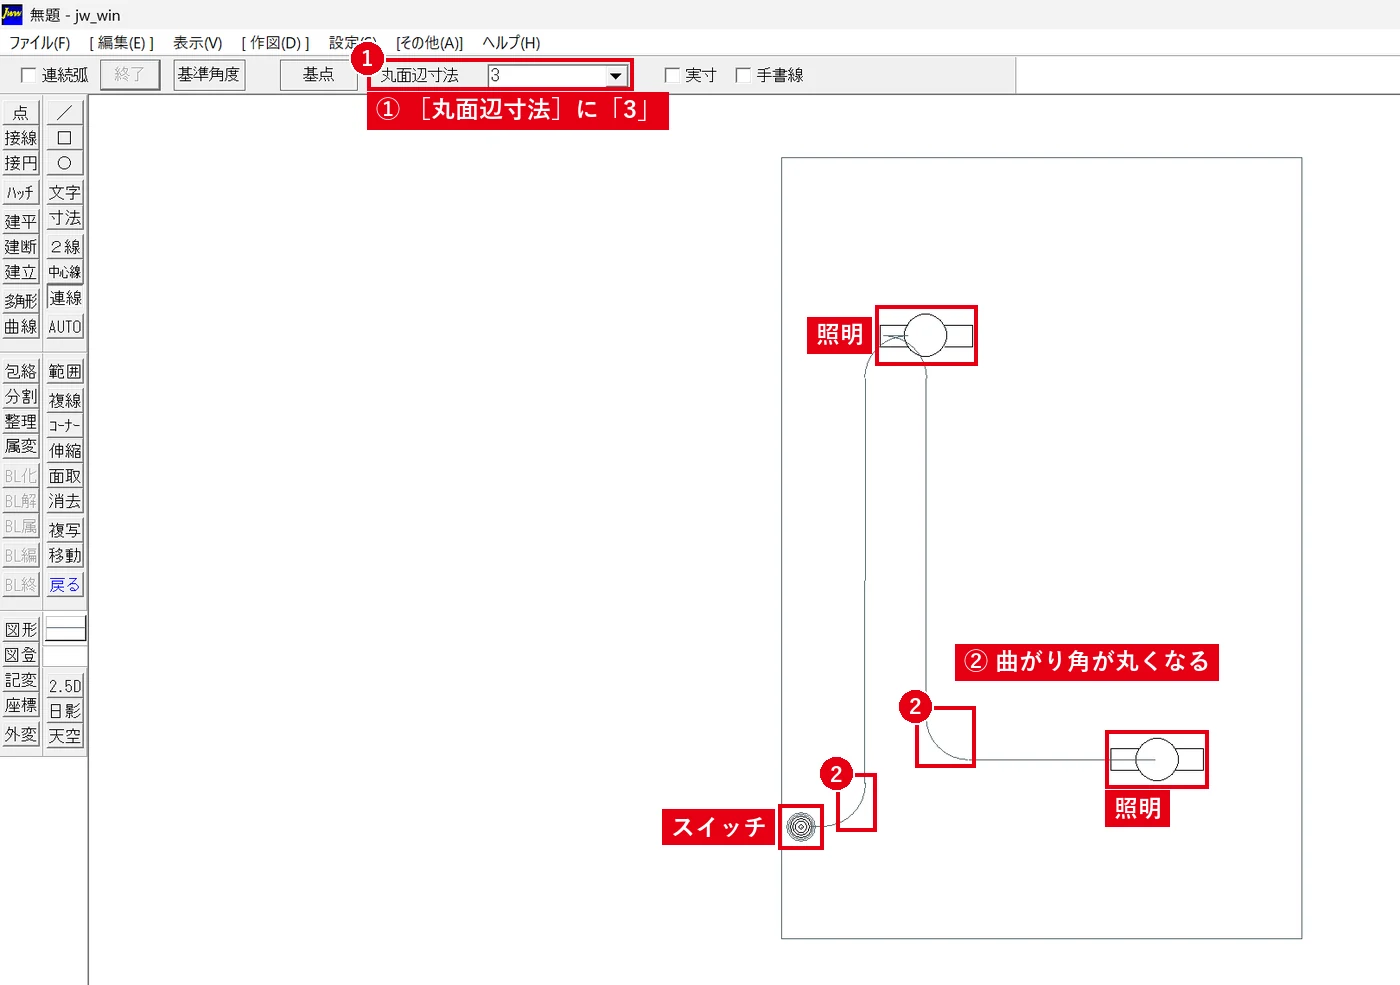Click the 丸面辺寸法 value field
The image size is (1400, 985).
[x=547, y=76]
